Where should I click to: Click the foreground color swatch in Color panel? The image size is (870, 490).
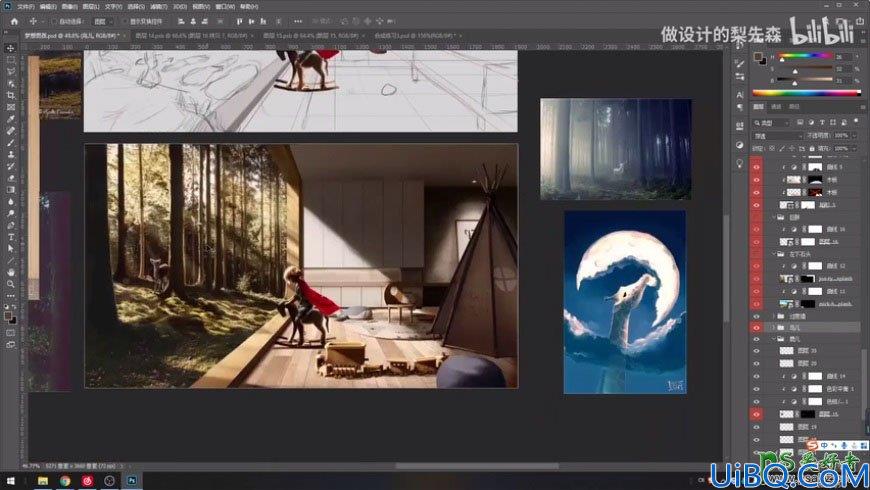pos(758,57)
